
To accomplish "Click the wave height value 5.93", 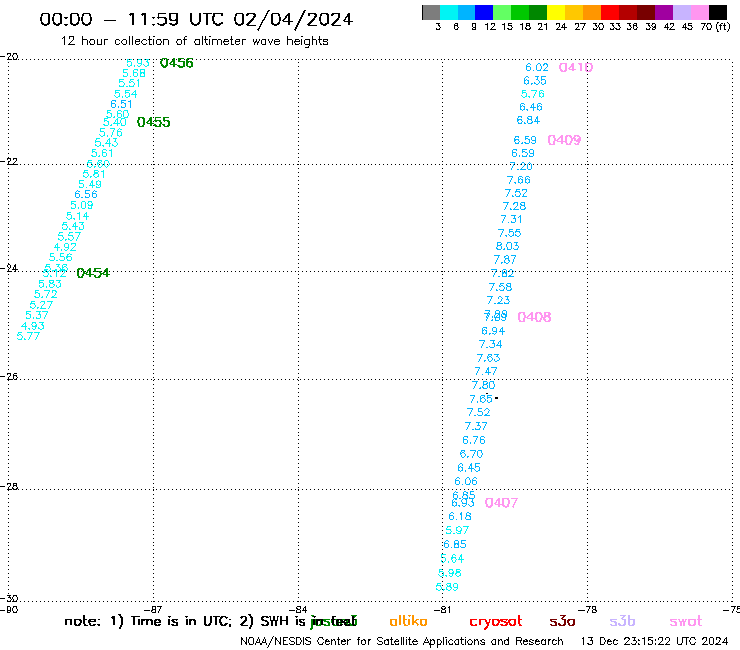I will [x=138, y=63].
